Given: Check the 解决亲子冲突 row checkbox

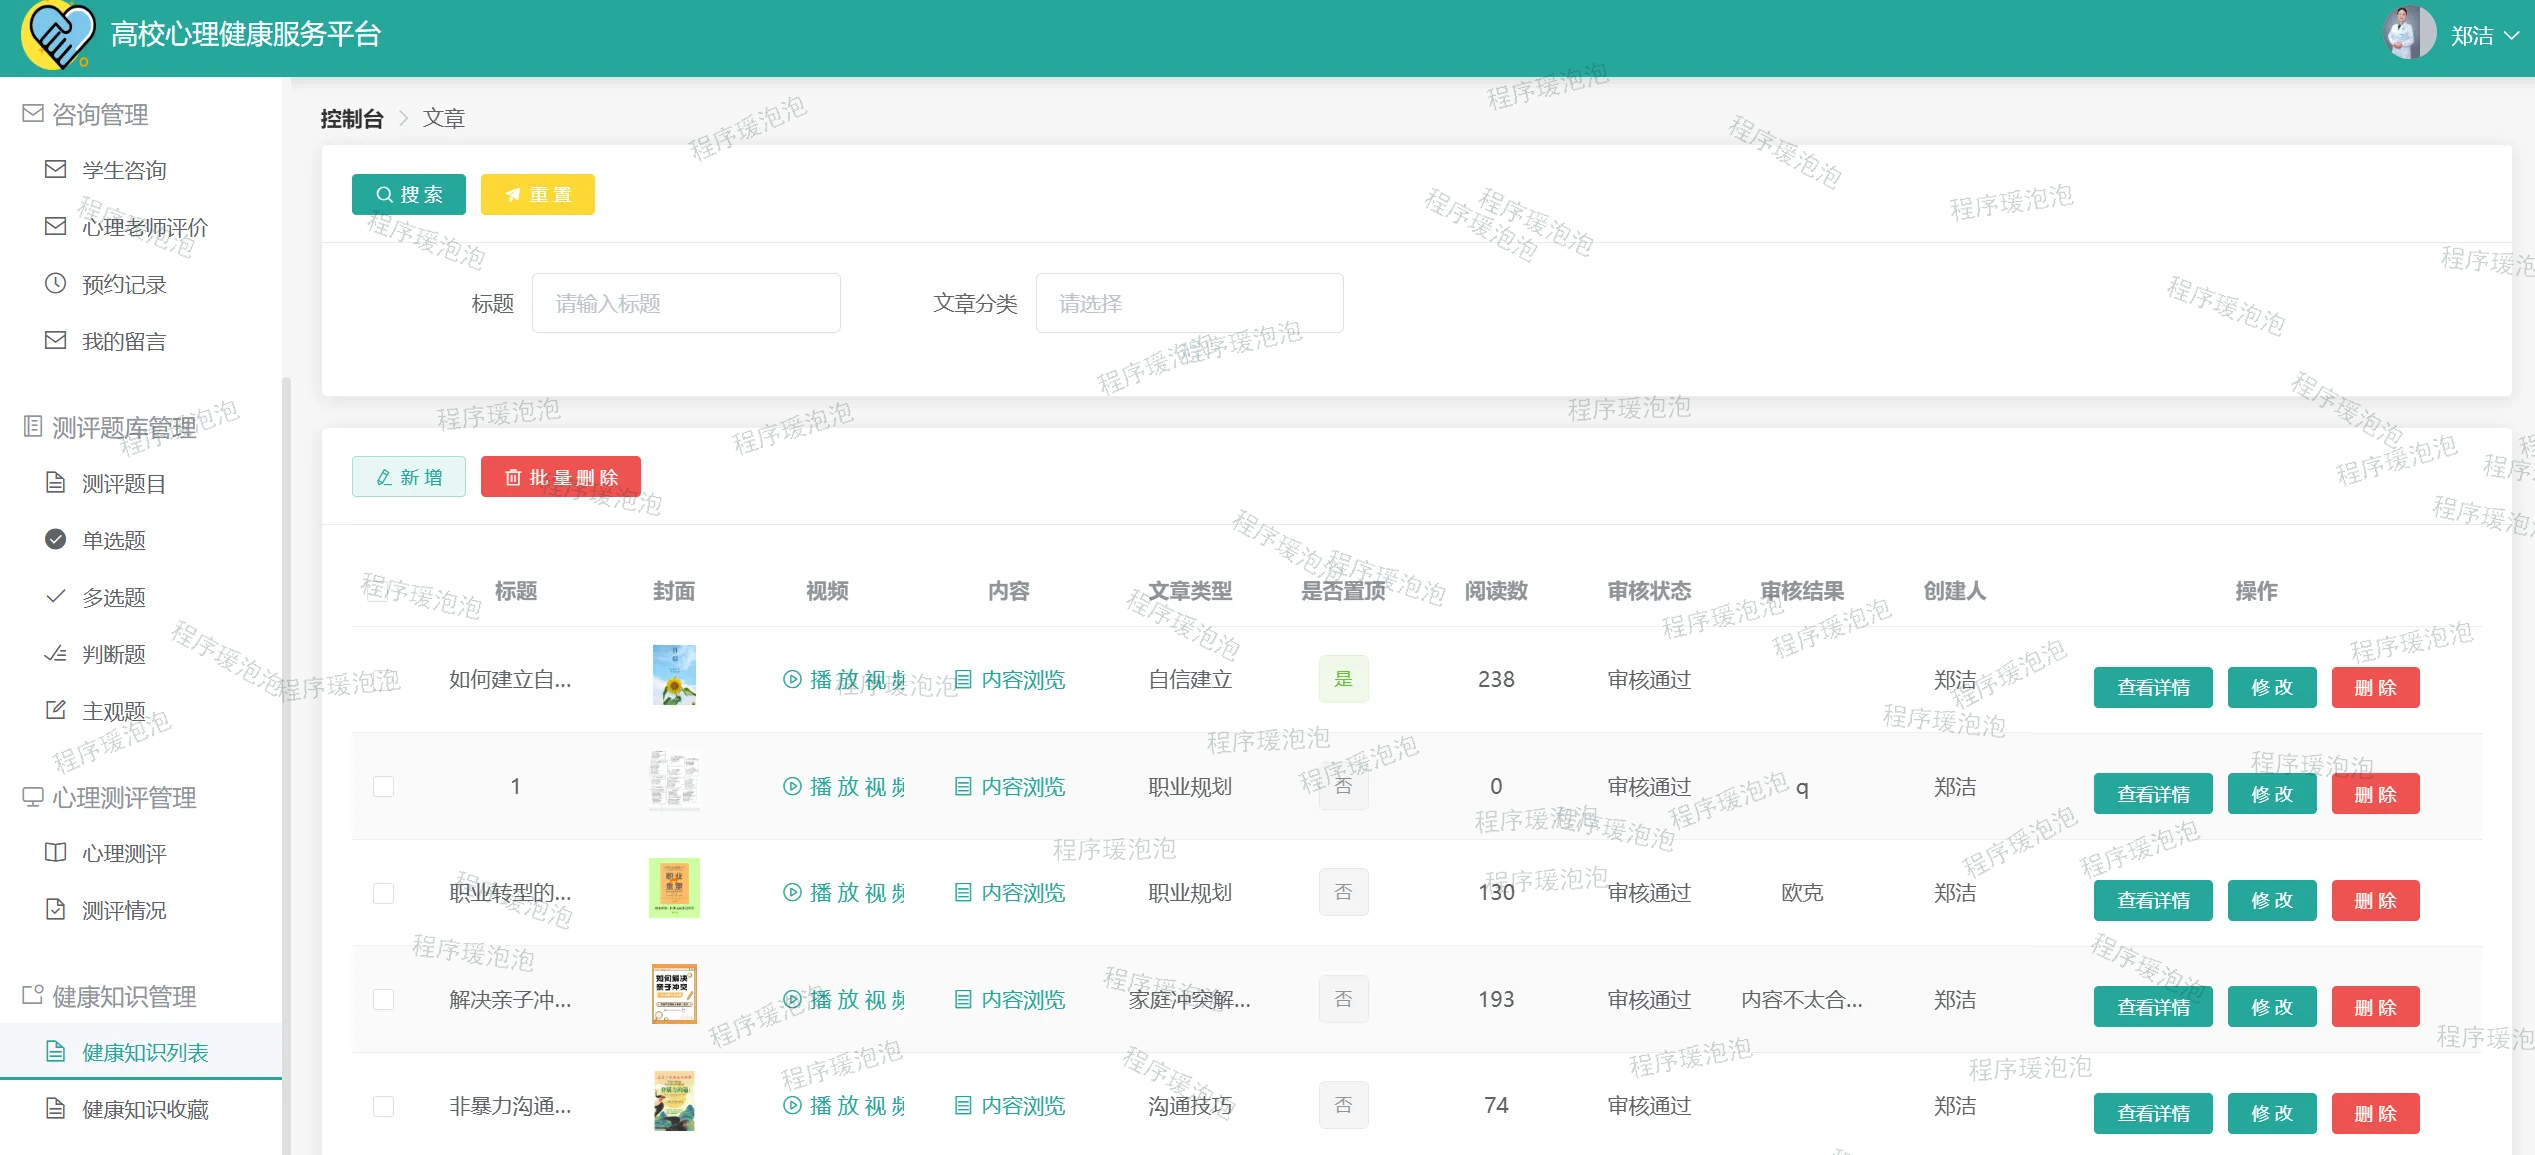Looking at the screenshot, I should (383, 1000).
